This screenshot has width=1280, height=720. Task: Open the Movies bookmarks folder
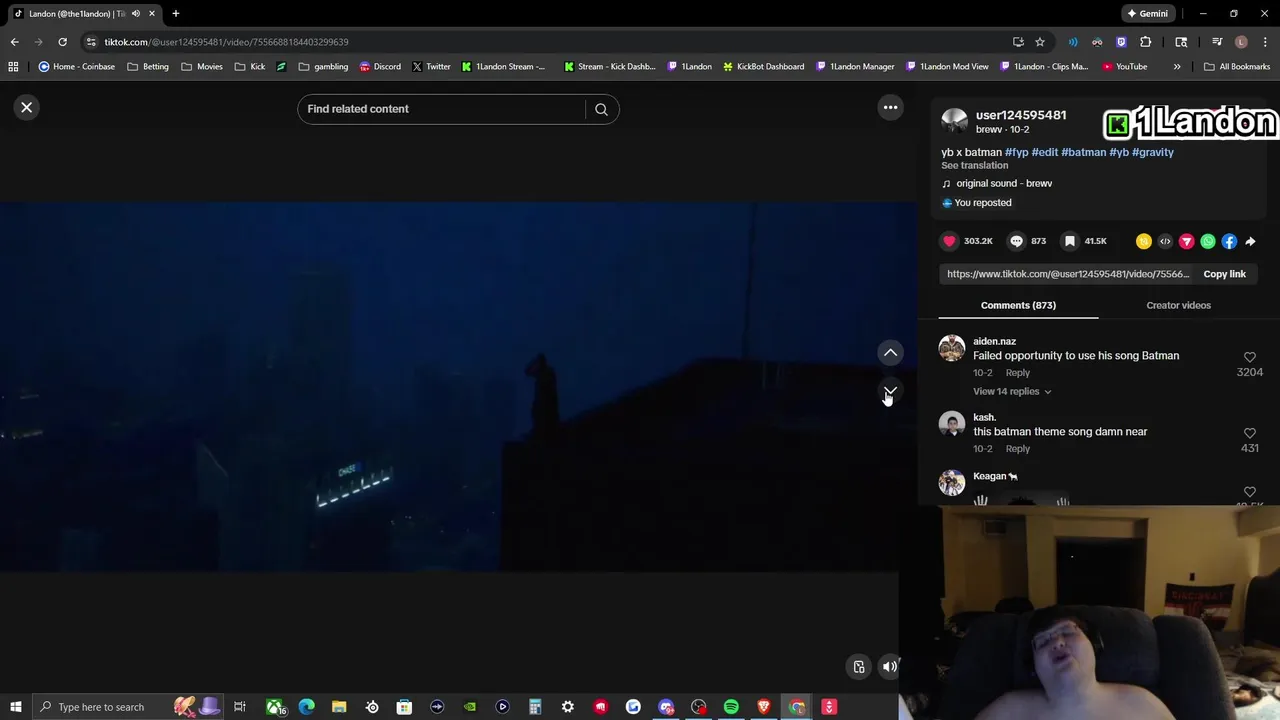coord(201,66)
